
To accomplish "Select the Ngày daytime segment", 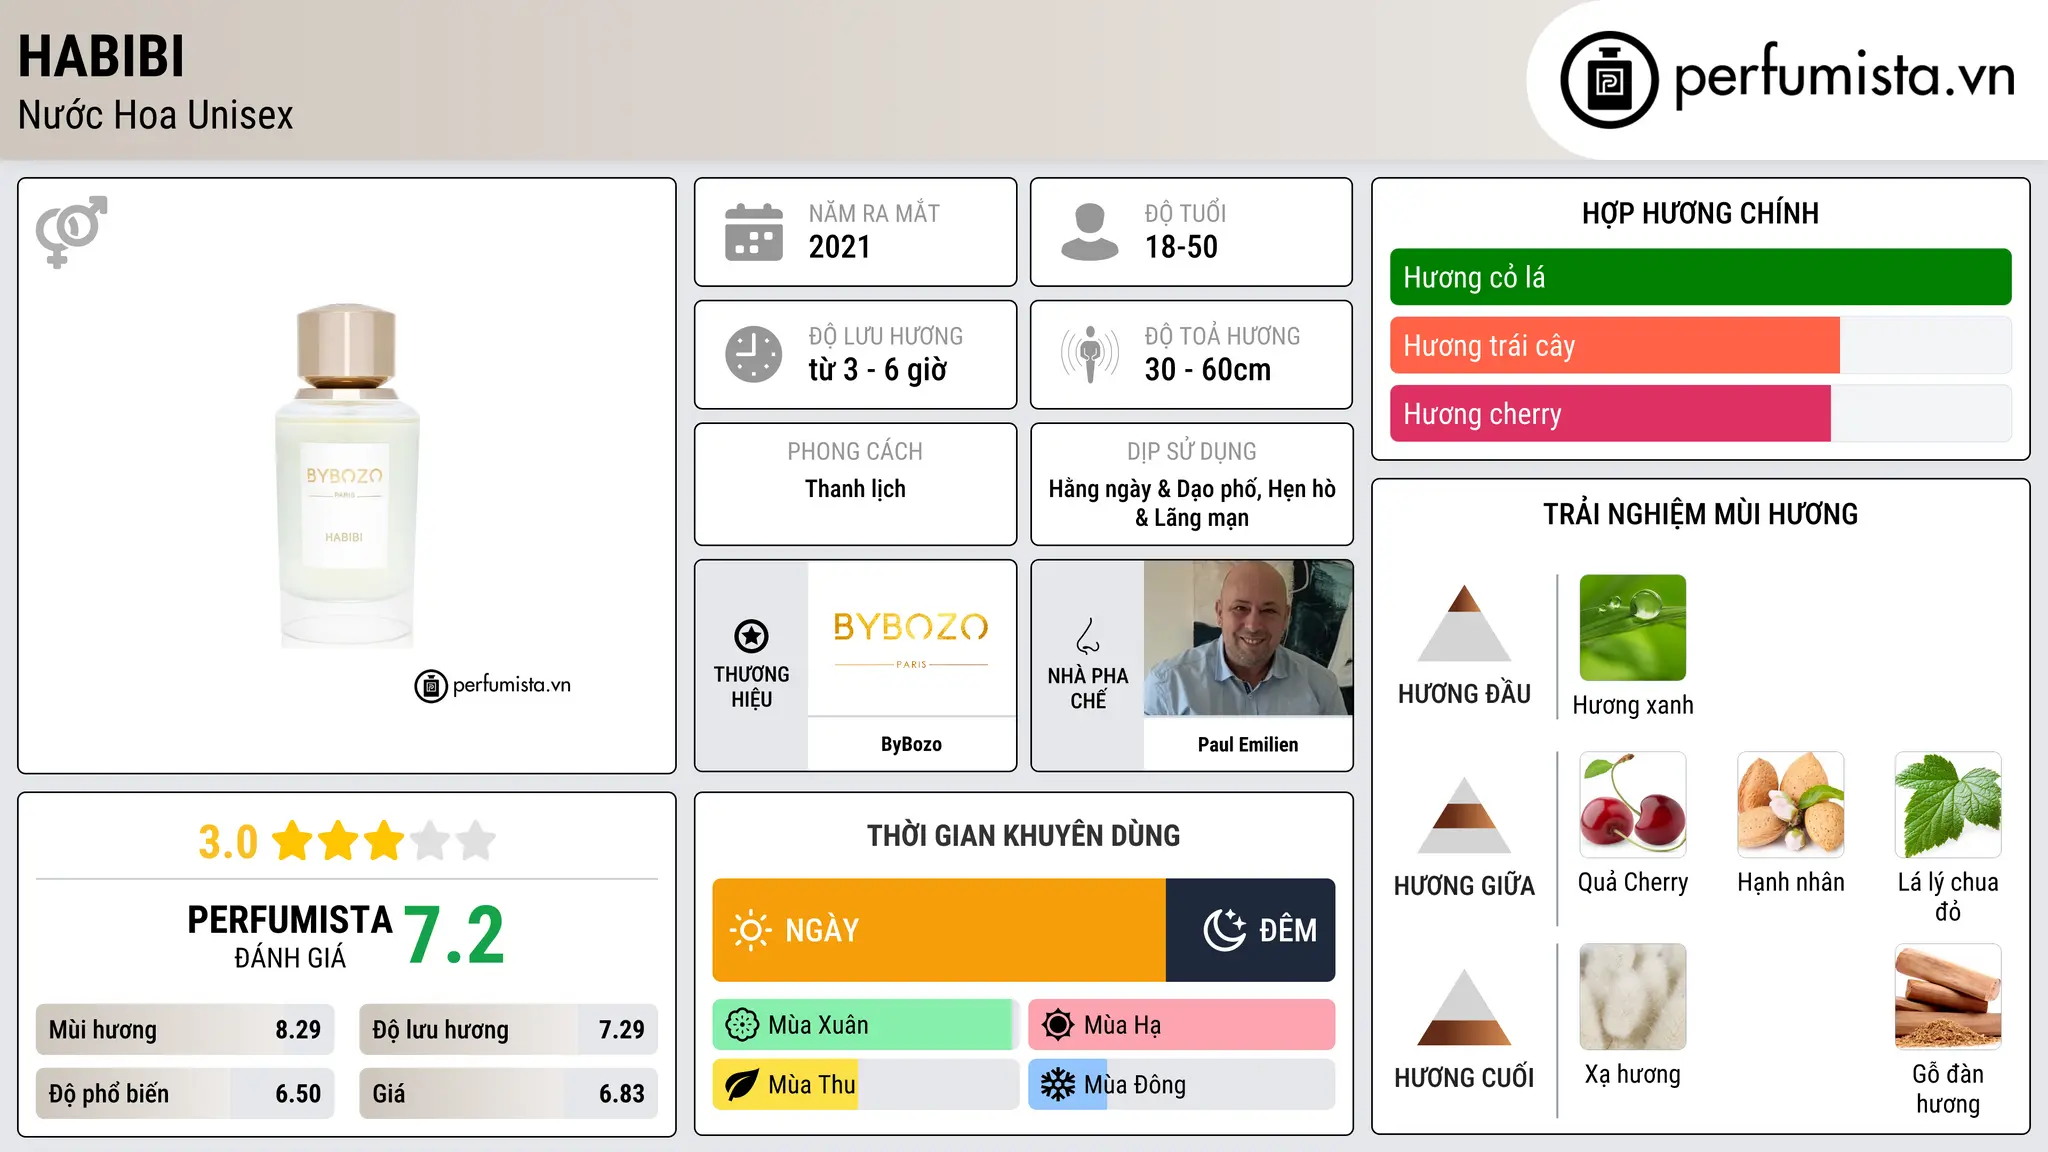I will pyautogui.click(x=939, y=930).
